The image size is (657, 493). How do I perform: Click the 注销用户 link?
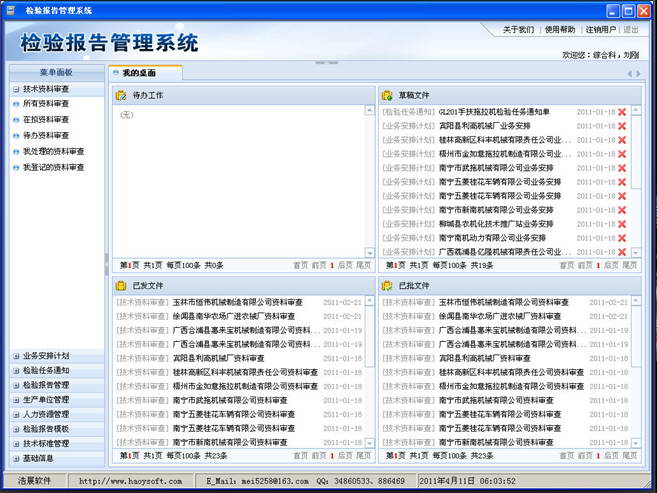601,30
